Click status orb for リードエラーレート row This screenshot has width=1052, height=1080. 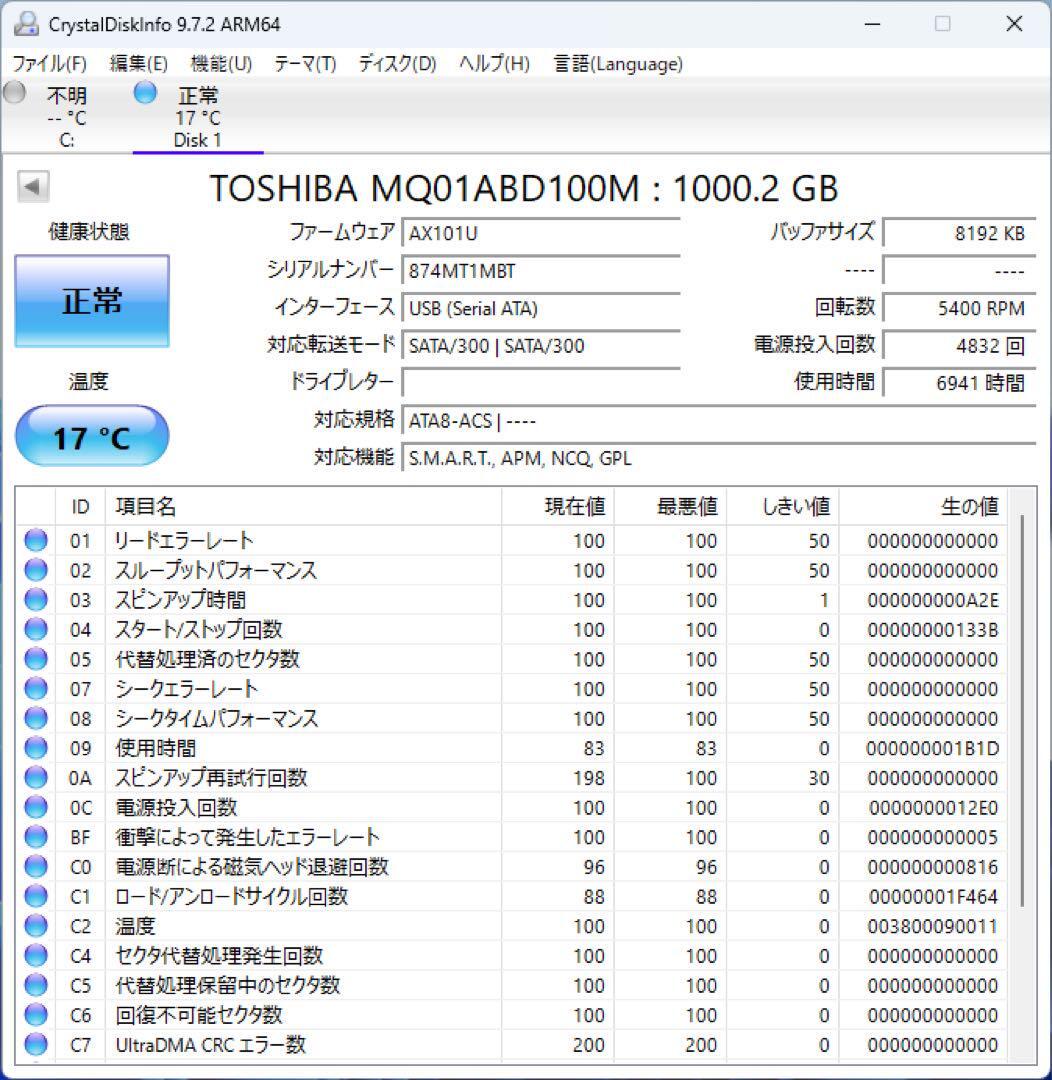click(36, 541)
